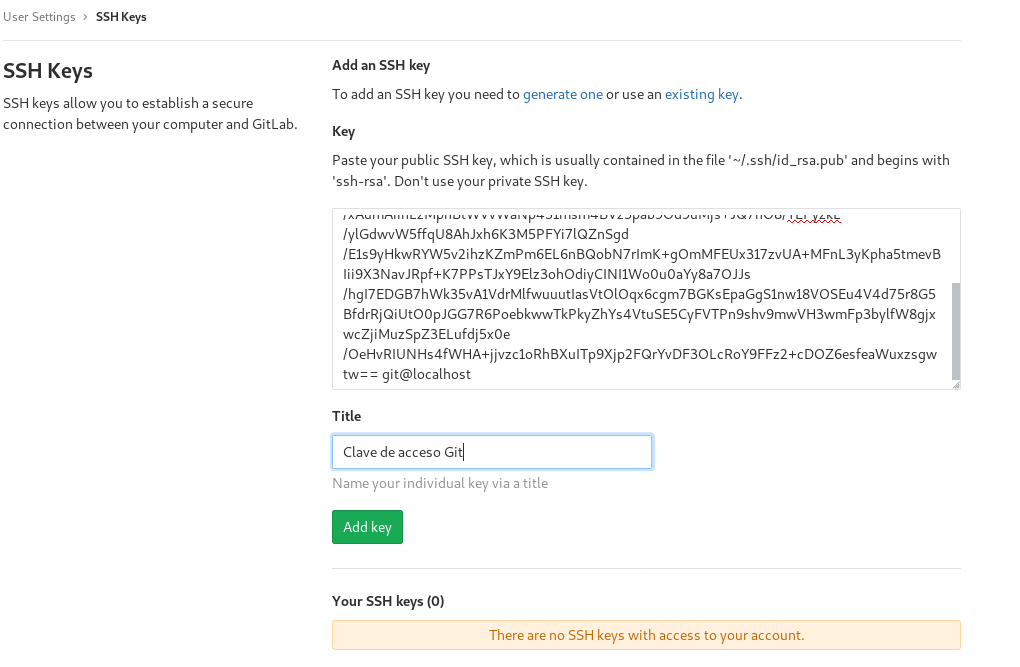Place cursor after git@localhost in key text
1020x667 pixels.
pyautogui.click(x=472, y=375)
